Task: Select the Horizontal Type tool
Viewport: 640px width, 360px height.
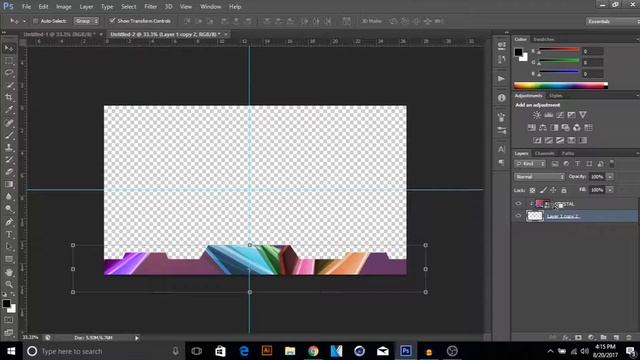Action: [x=9, y=235]
